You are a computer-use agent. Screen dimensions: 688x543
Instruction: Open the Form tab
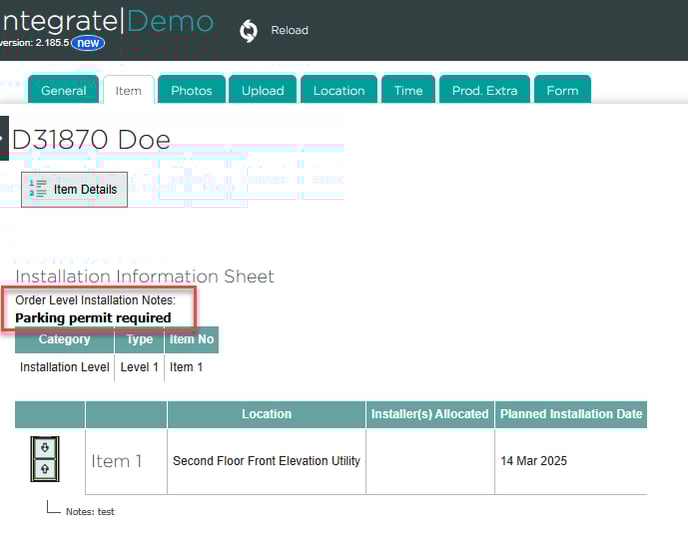click(562, 90)
